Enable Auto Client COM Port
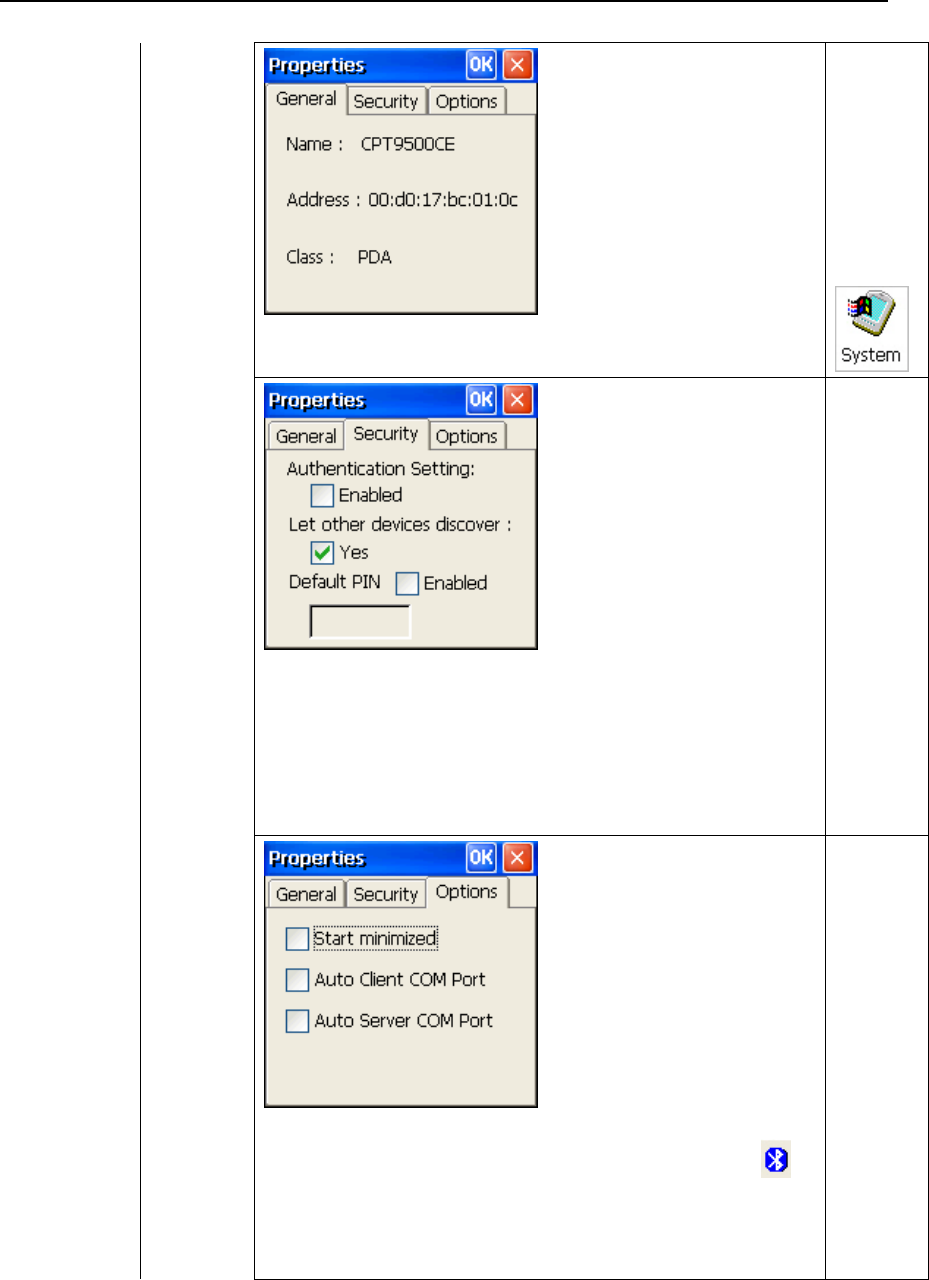 [x=297, y=980]
